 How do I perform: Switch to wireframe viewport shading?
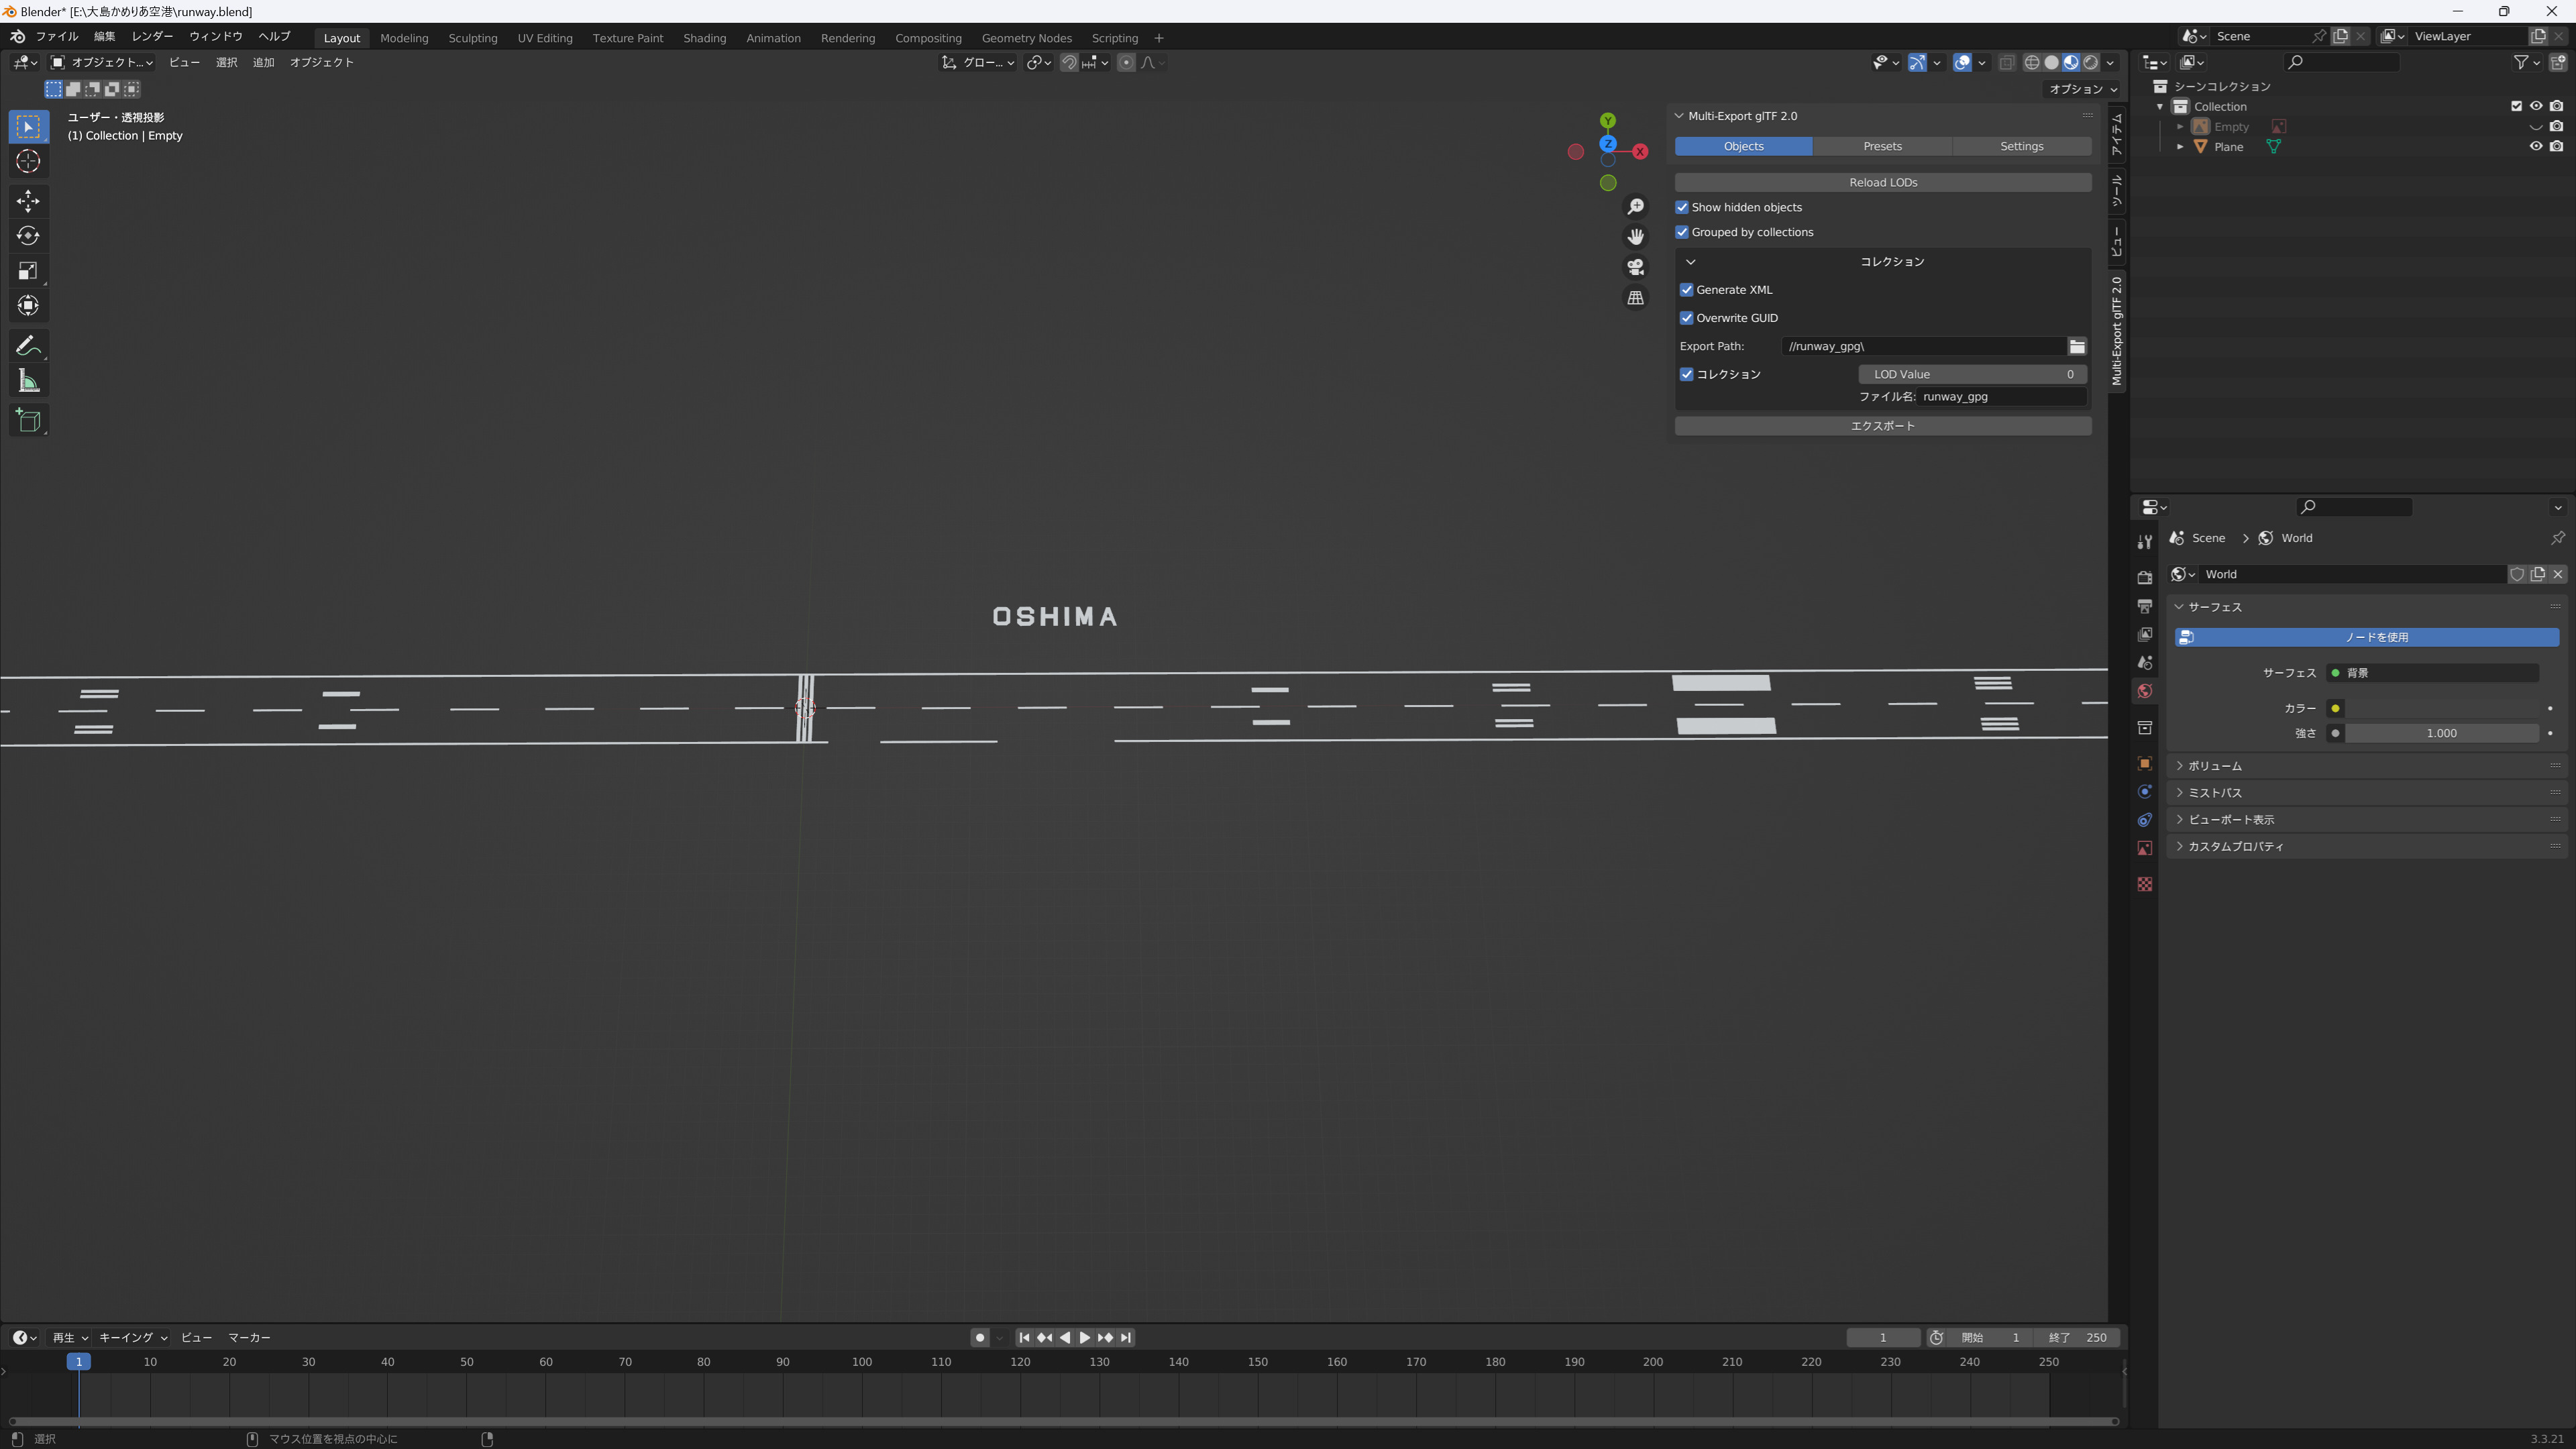(2032, 62)
